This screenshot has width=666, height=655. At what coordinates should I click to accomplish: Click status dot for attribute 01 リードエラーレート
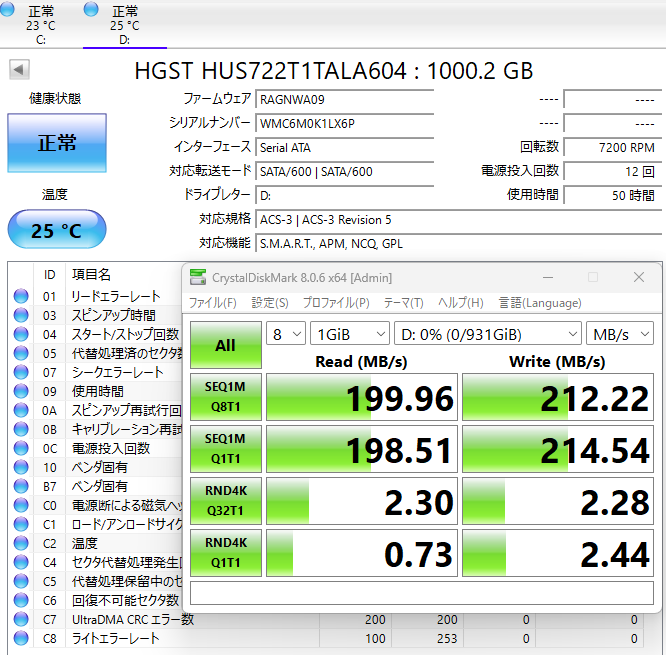(21, 296)
